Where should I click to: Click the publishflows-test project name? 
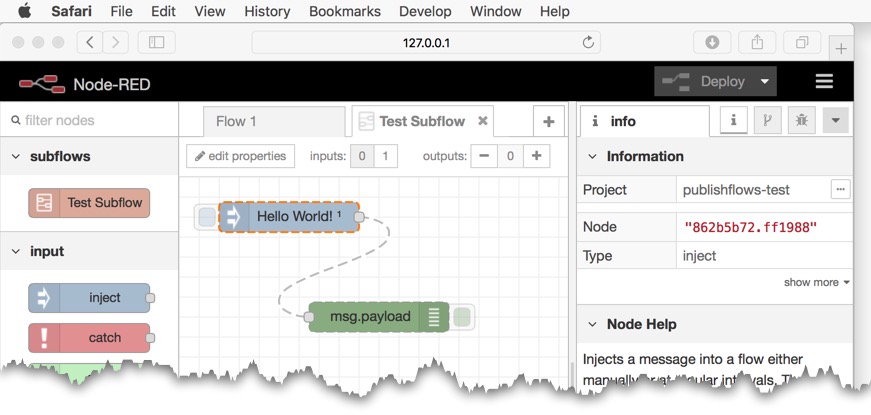pyautogui.click(x=736, y=190)
